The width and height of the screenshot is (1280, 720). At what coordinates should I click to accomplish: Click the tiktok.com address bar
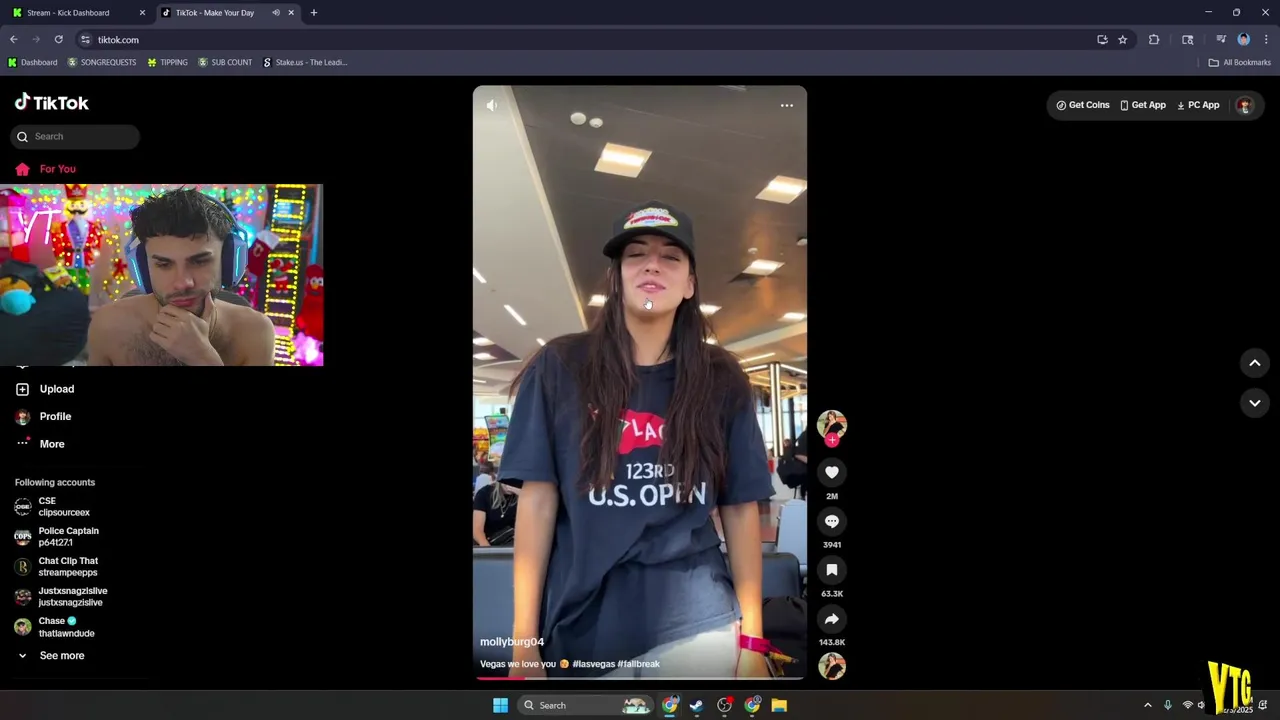(590, 40)
